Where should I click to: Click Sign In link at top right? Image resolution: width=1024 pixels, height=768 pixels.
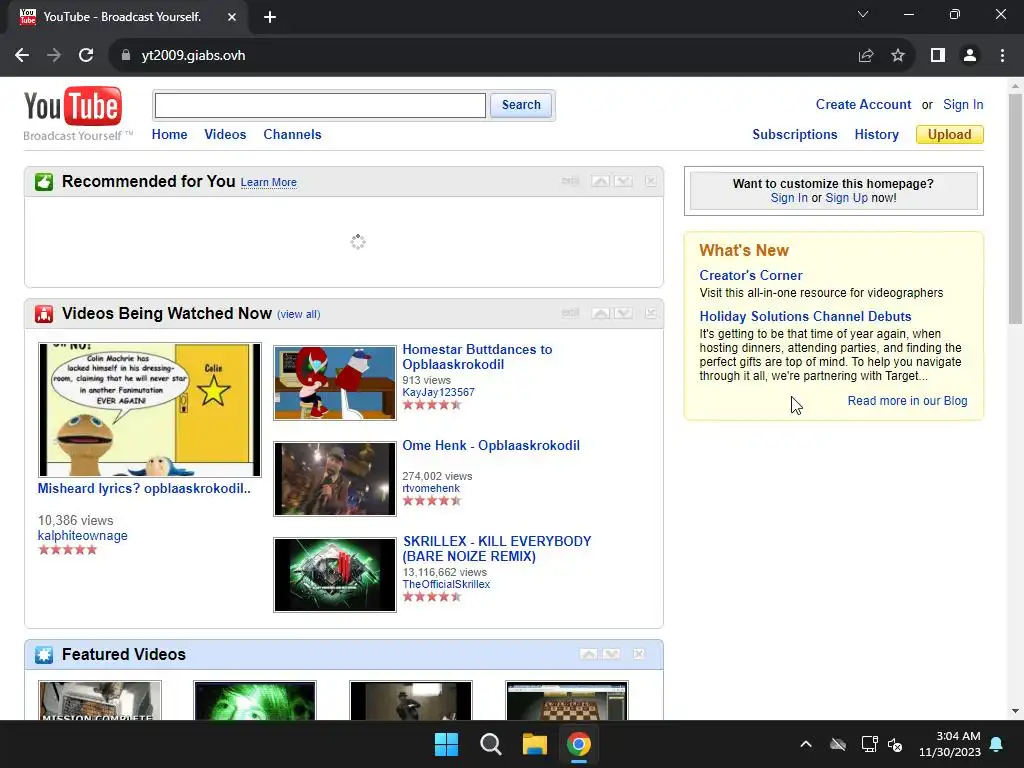963,104
